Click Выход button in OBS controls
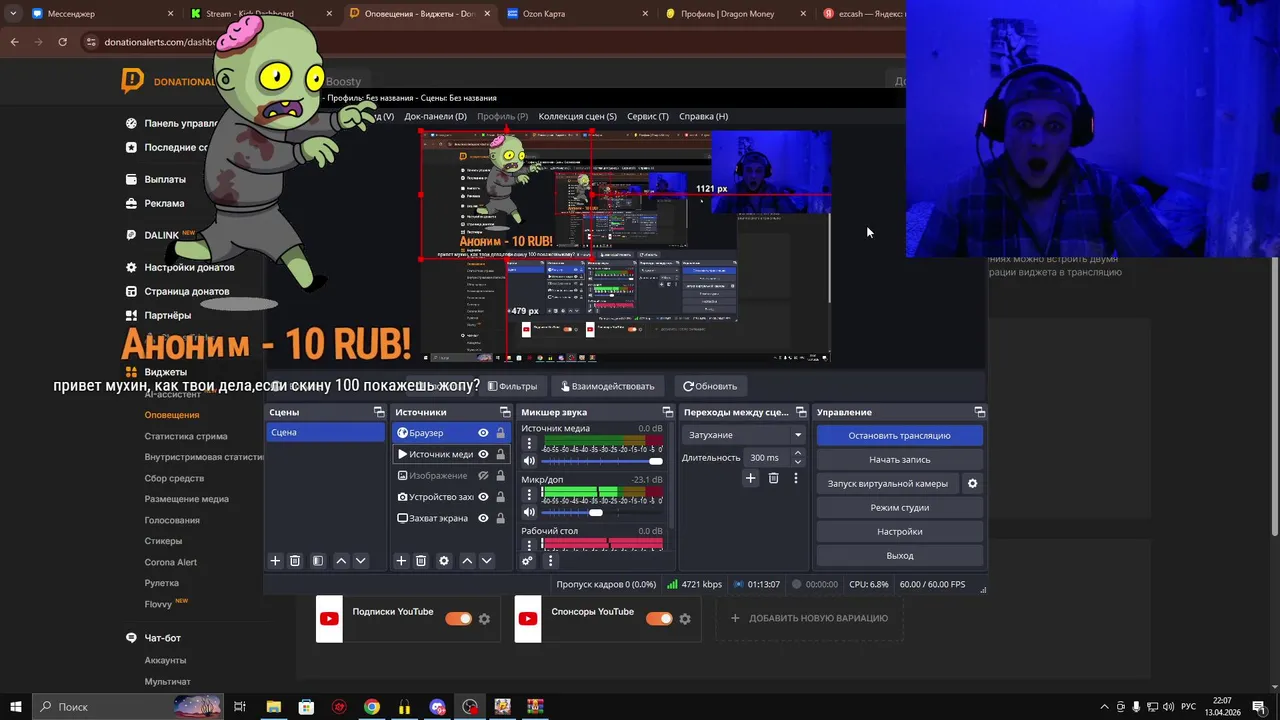 tap(899, 555)
